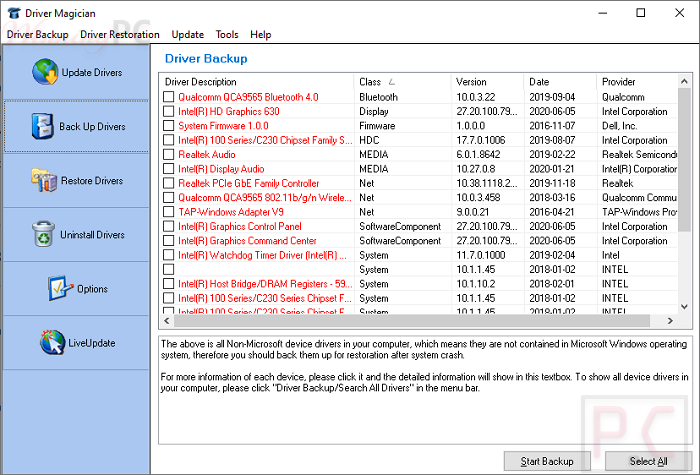Select Intel(R) 100 Series/C230 Chipset Family HDC row
This screenshot has height=475, width=700.
(x=419, y=140)
